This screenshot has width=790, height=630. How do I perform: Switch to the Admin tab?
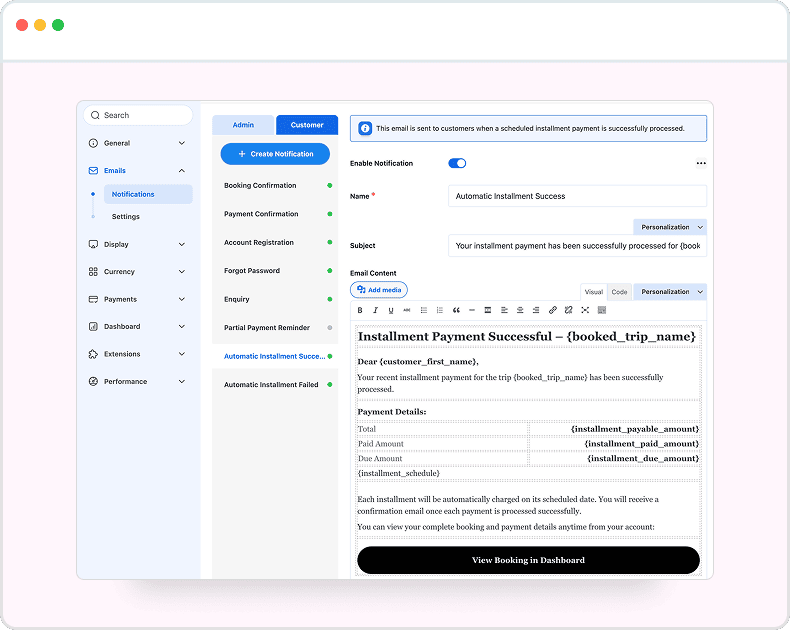coord(243,125)
